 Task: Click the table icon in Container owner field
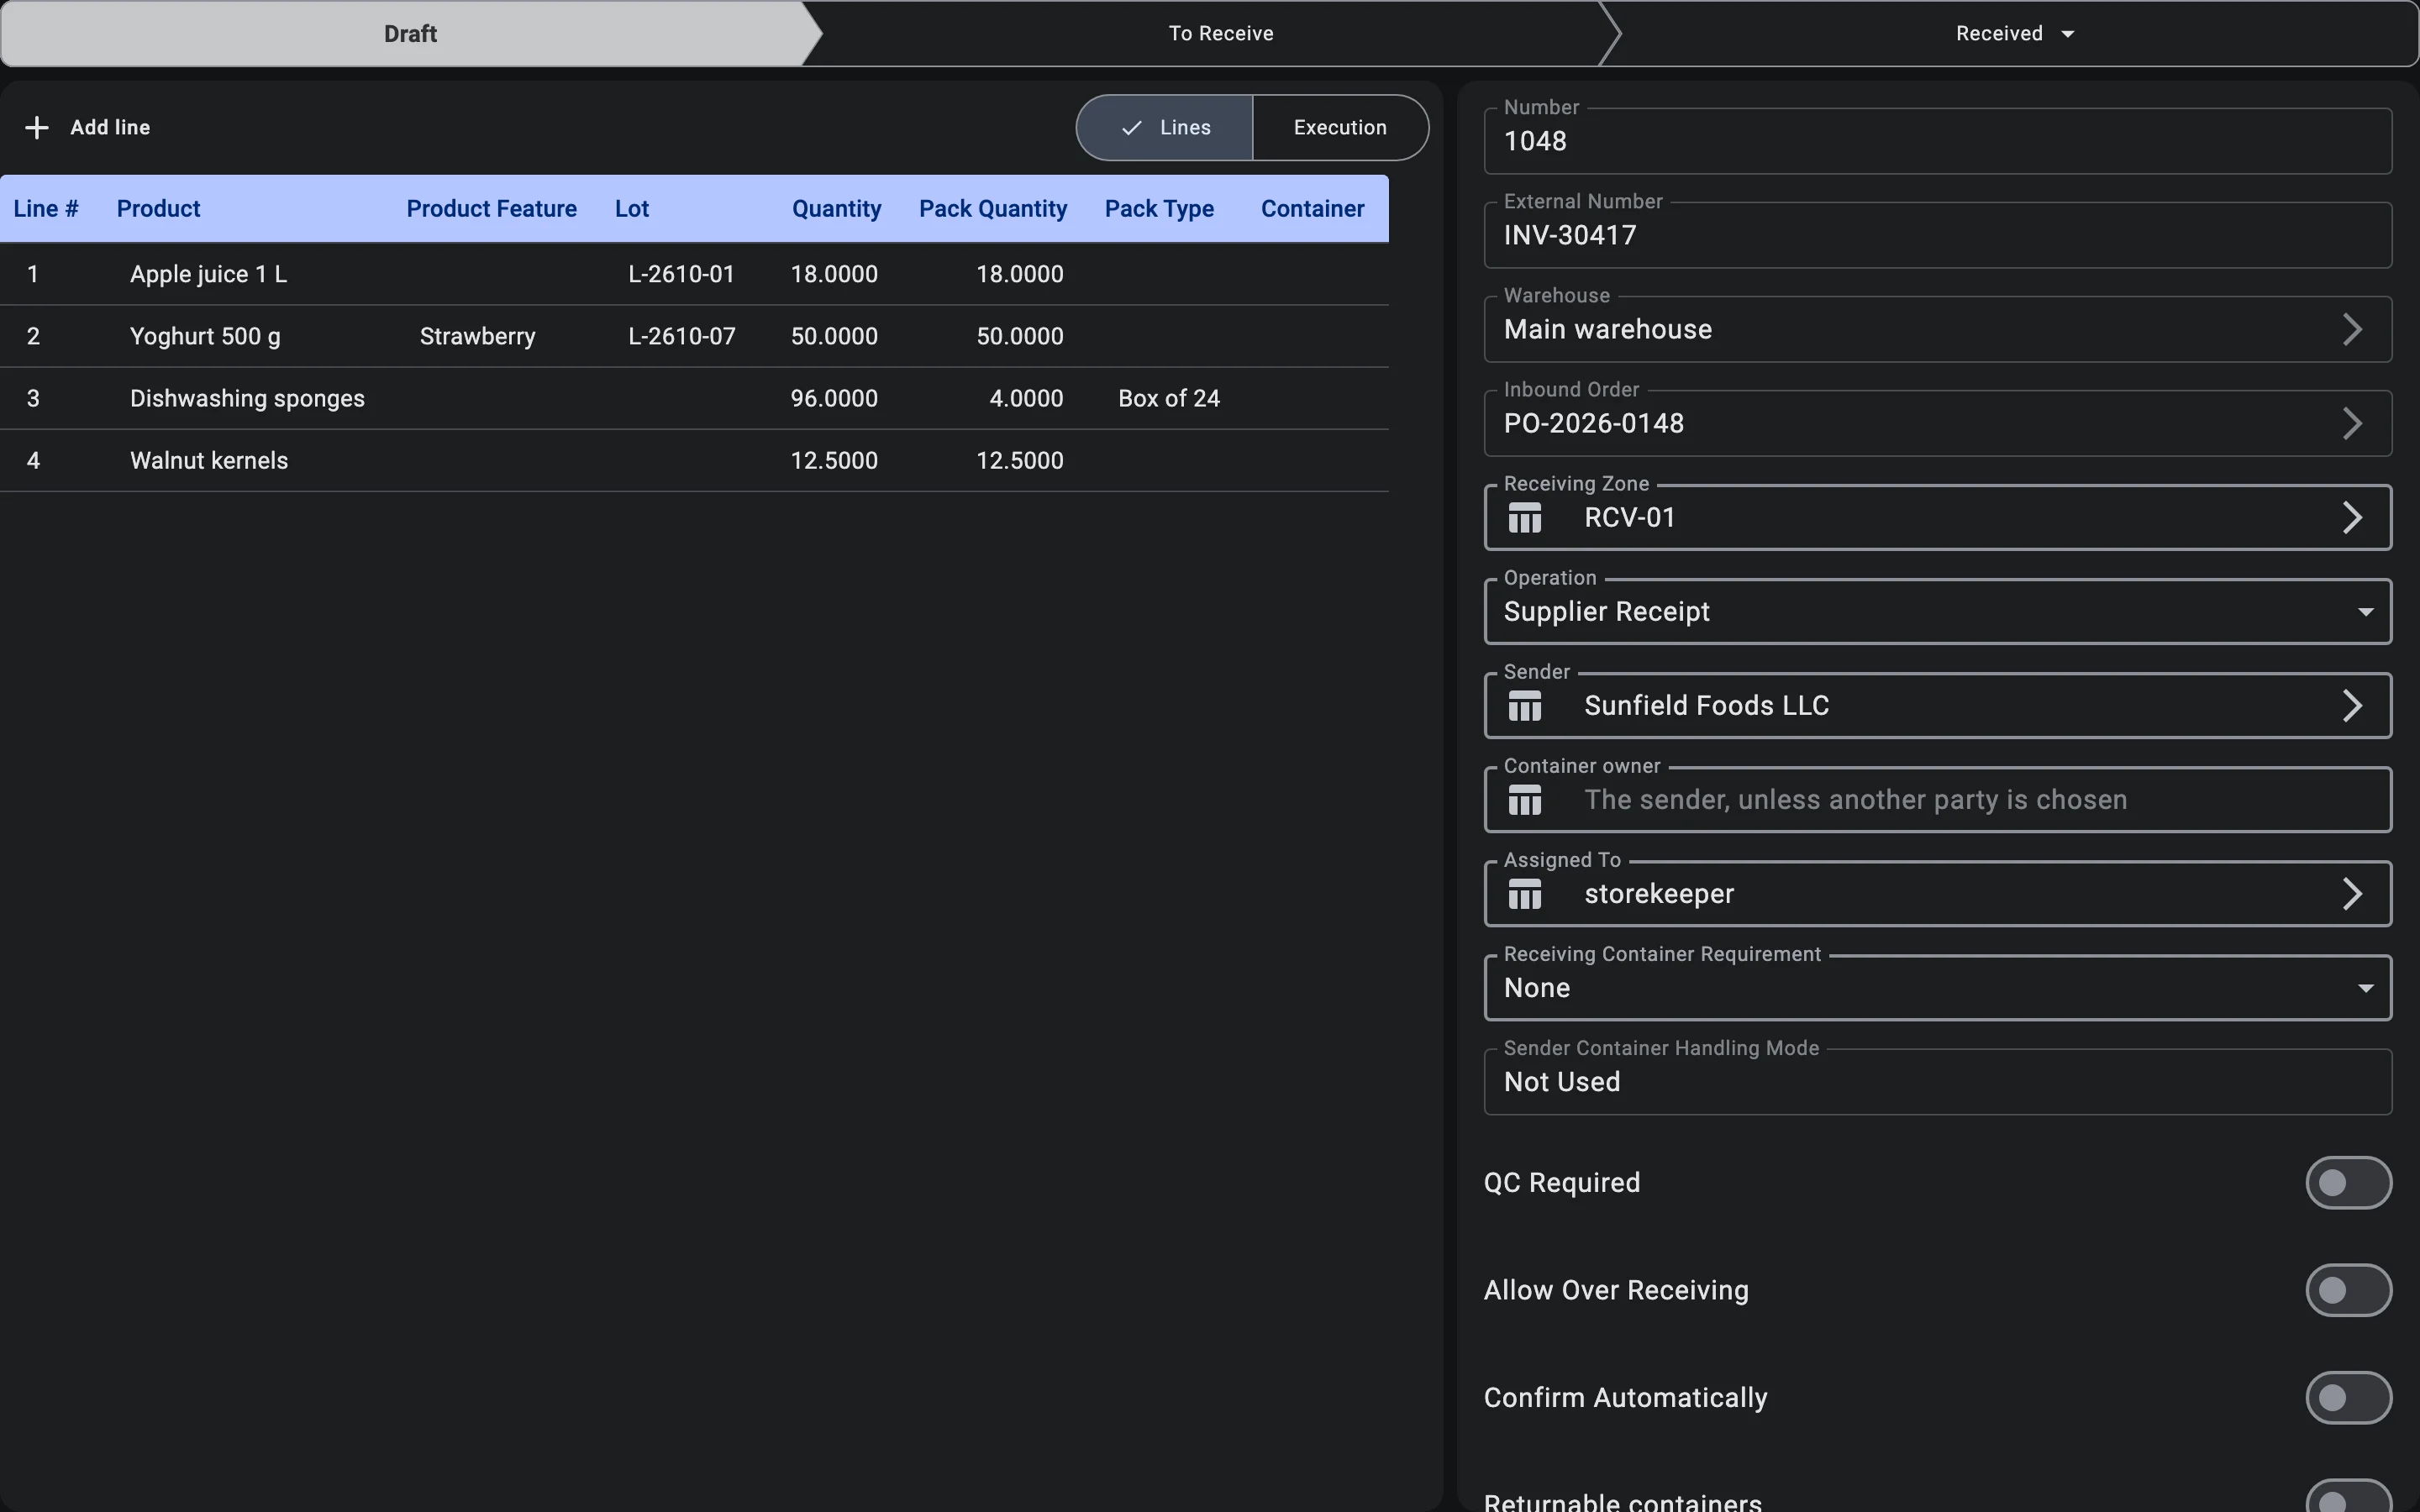click(x=1524, y=800)
